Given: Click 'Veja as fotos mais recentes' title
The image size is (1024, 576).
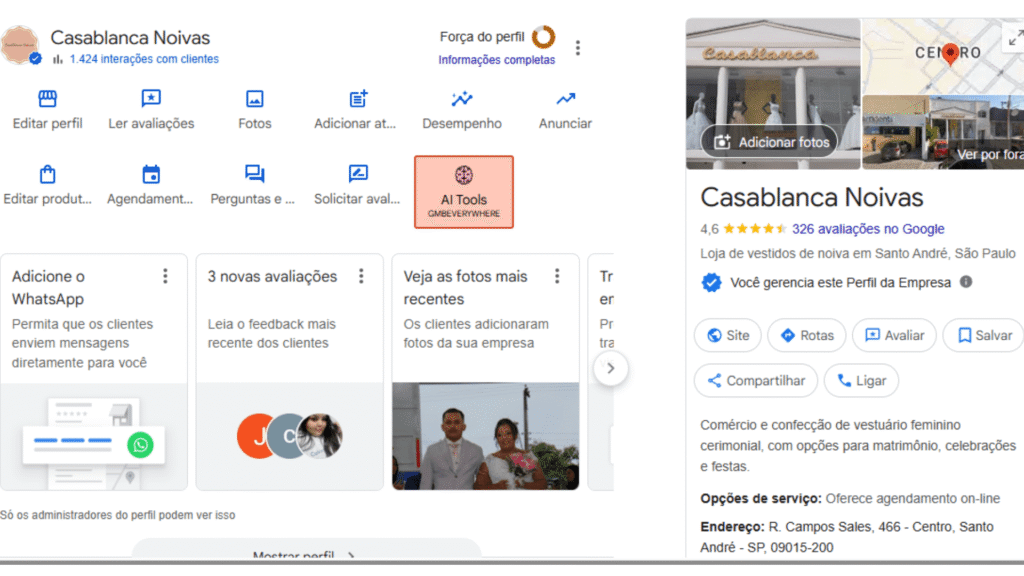Looking at the screenshot, I should click(x=465, y=287).
